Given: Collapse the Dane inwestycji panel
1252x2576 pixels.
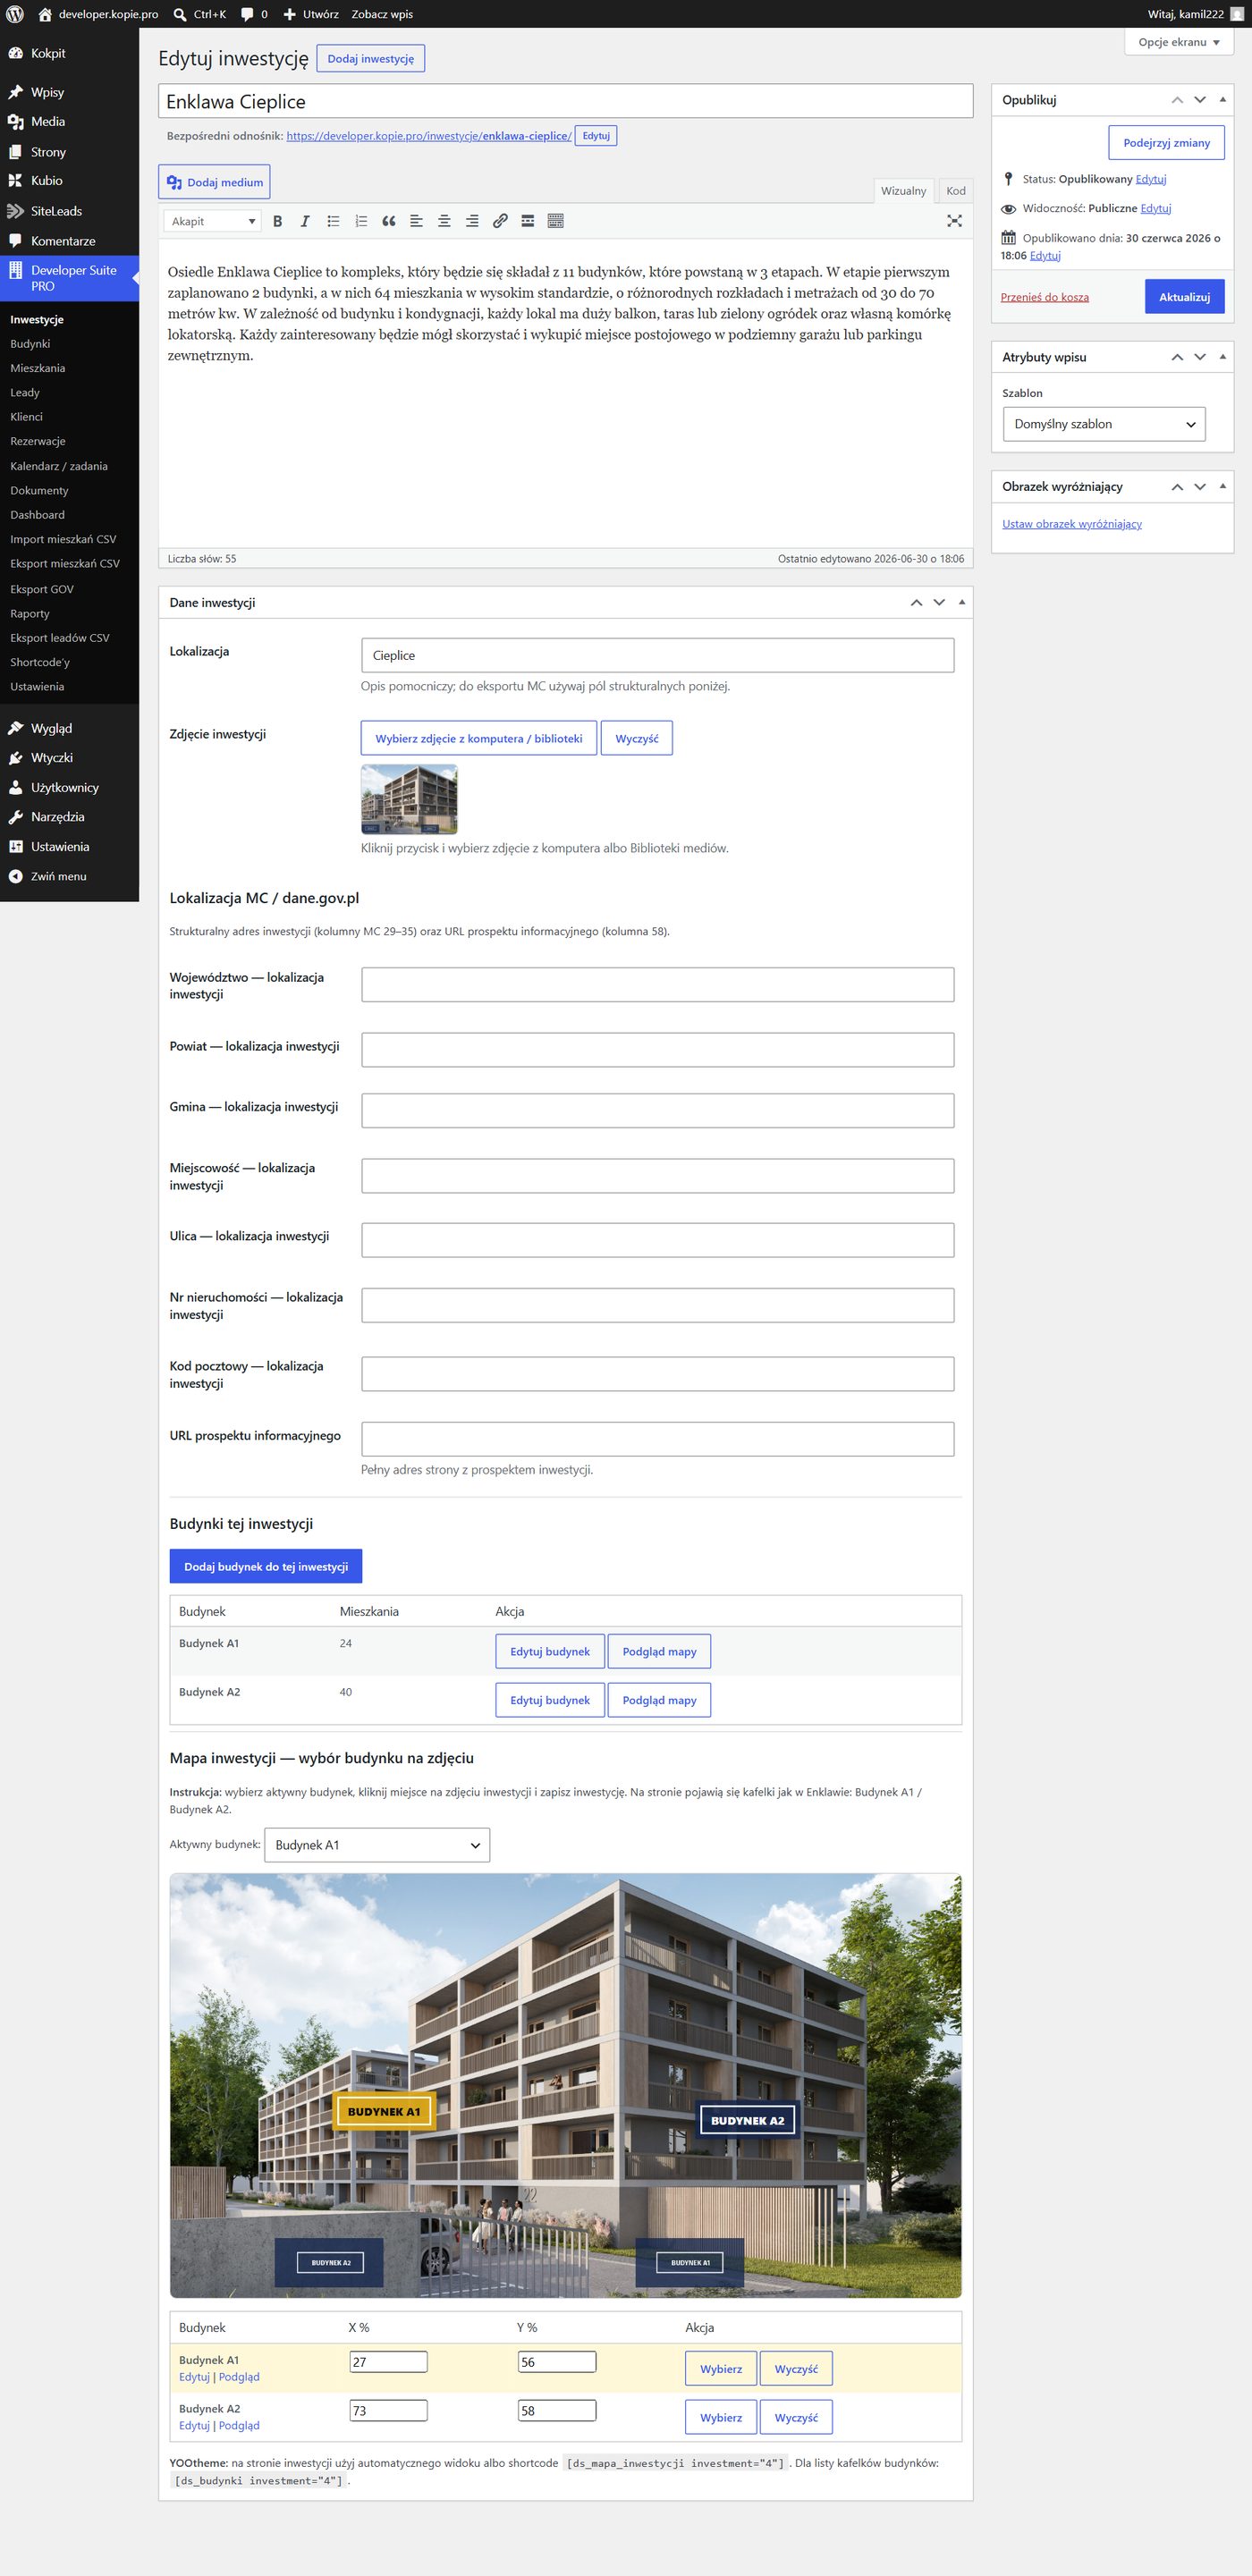Looking at the screenshot, I should pos(961,602).
